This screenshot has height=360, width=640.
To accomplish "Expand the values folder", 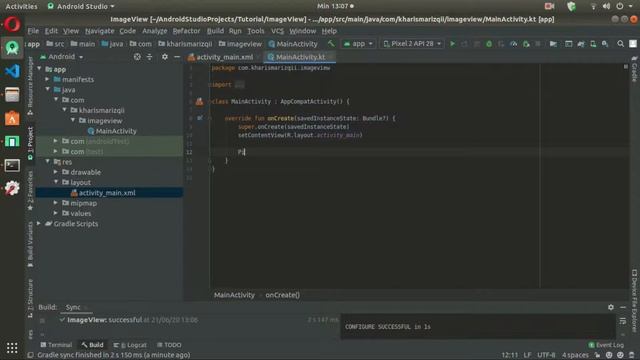I will pyautogui.click(x=56, y=213).
